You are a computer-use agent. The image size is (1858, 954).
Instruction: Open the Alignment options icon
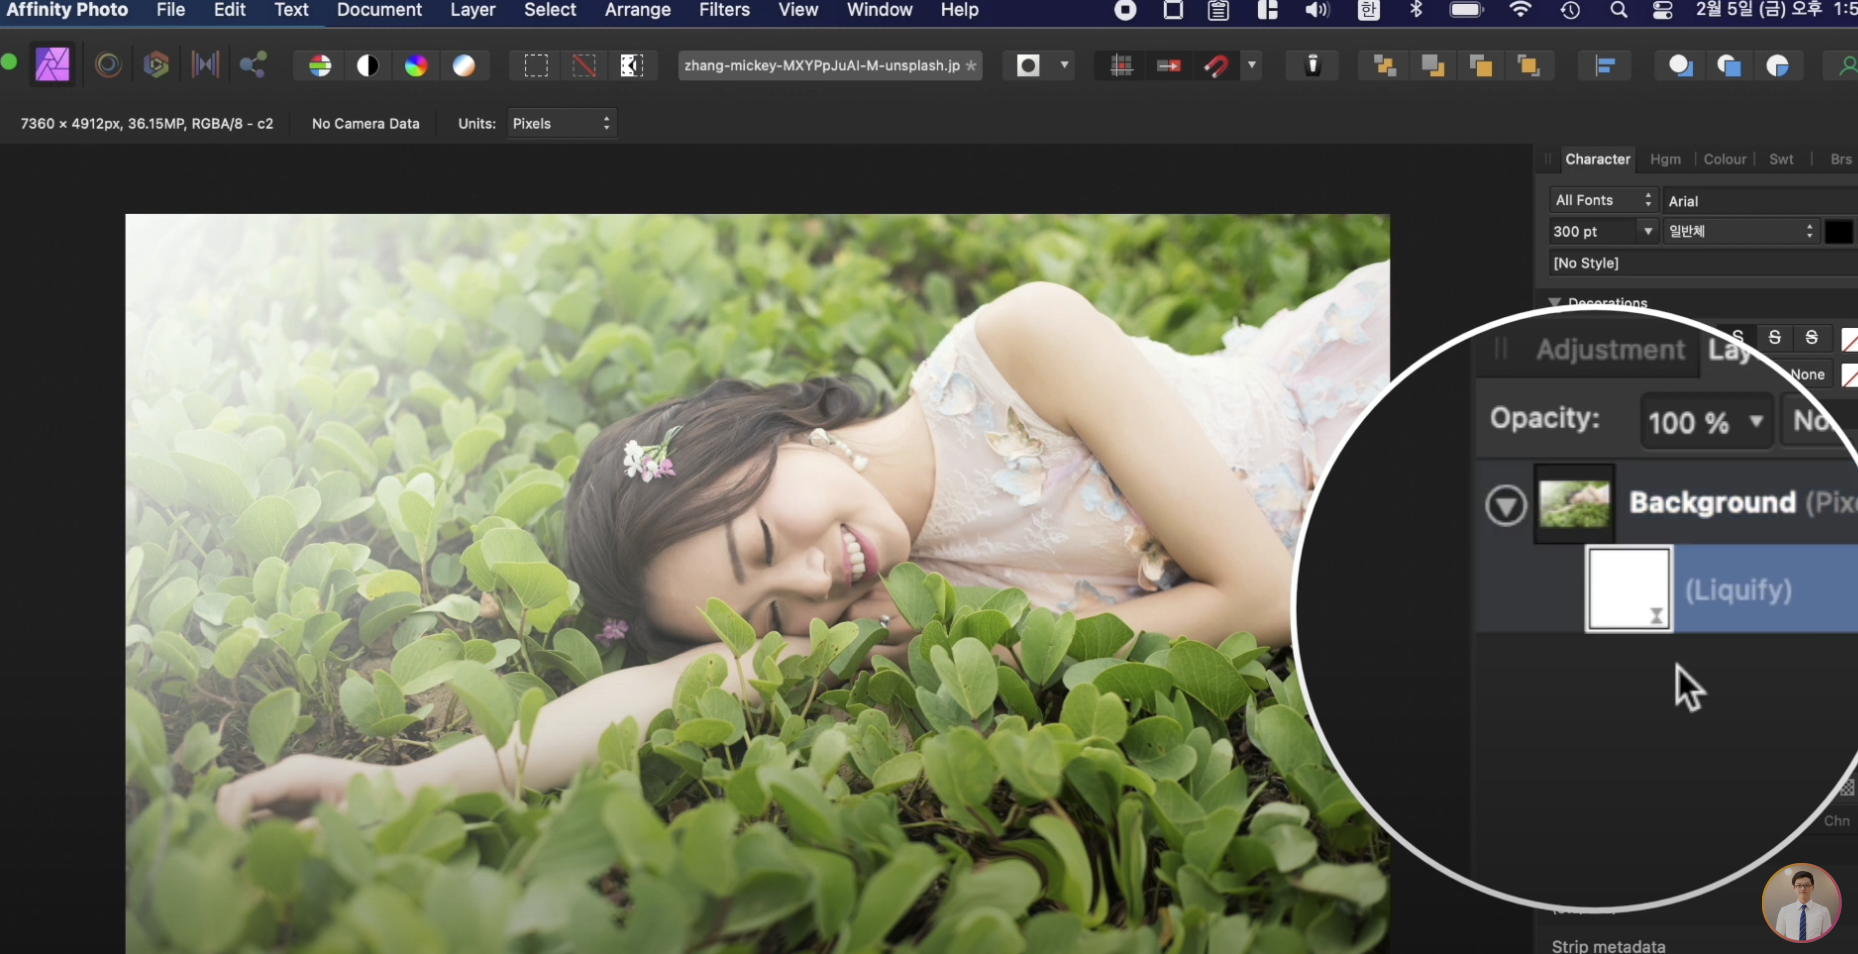pyautogui.click(x=1605, y=66)
